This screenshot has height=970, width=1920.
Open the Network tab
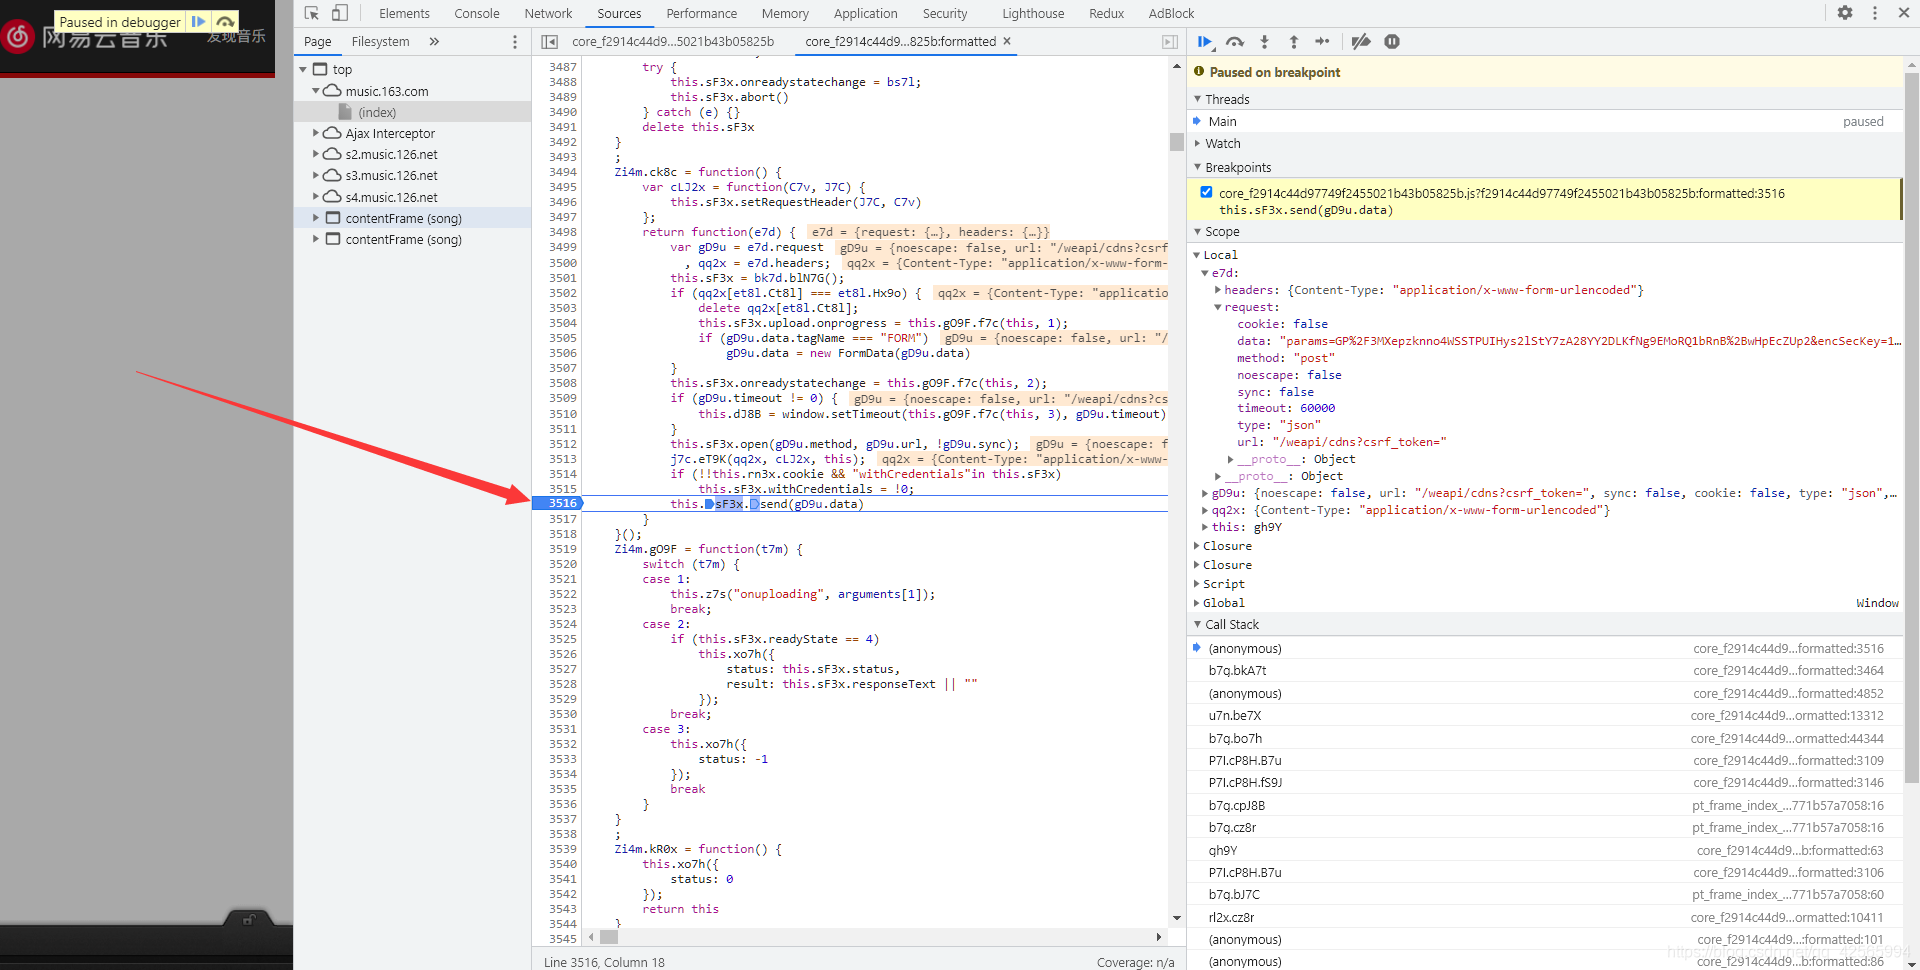click(x=548, y=13)
